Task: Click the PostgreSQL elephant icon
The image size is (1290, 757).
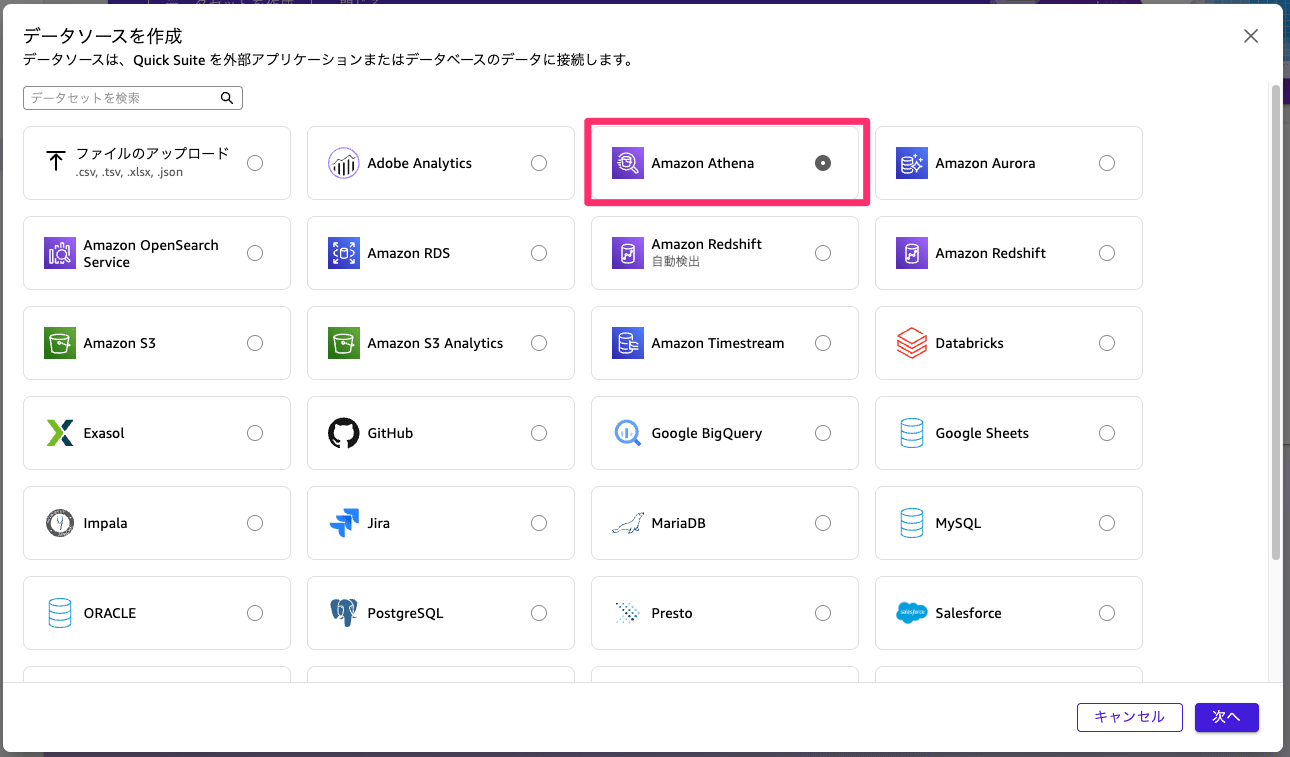Action: click(343, 613)
